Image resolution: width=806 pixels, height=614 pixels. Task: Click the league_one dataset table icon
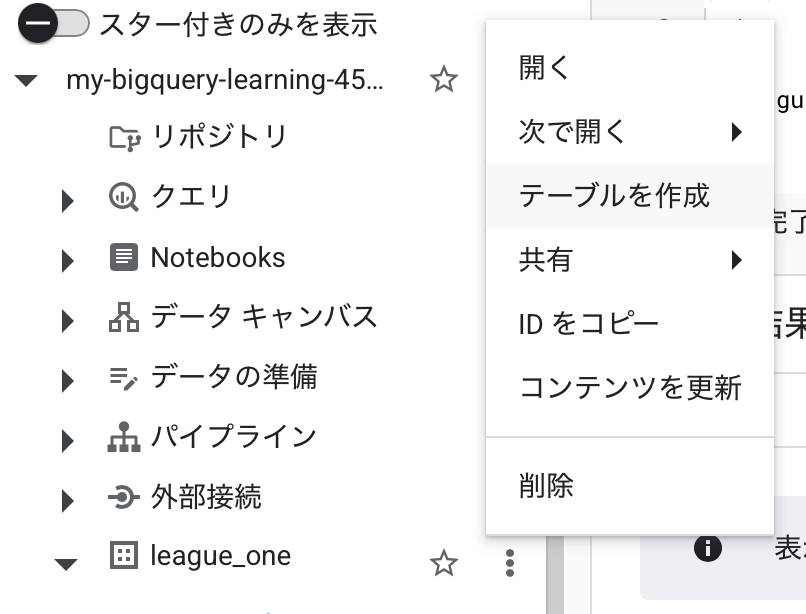tap(126, 557)
